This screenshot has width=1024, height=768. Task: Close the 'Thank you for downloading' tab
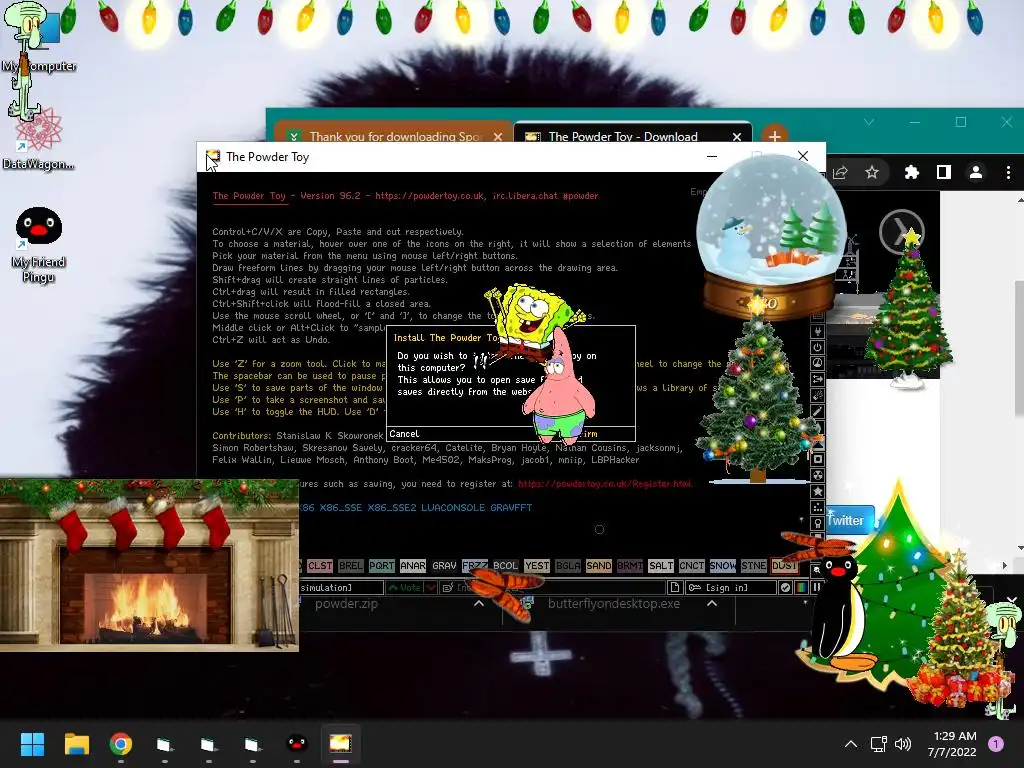(x=498, y=136)
